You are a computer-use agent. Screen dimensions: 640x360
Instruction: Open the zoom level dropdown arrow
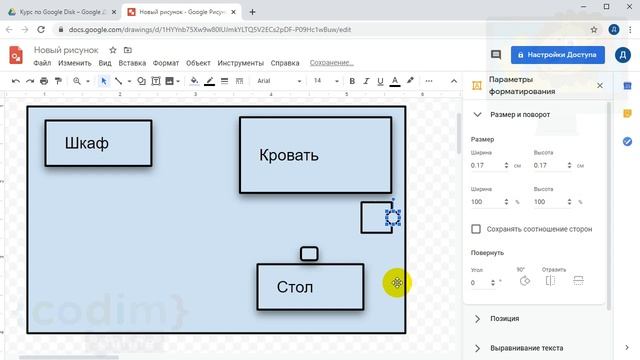[x=88, y=81]
